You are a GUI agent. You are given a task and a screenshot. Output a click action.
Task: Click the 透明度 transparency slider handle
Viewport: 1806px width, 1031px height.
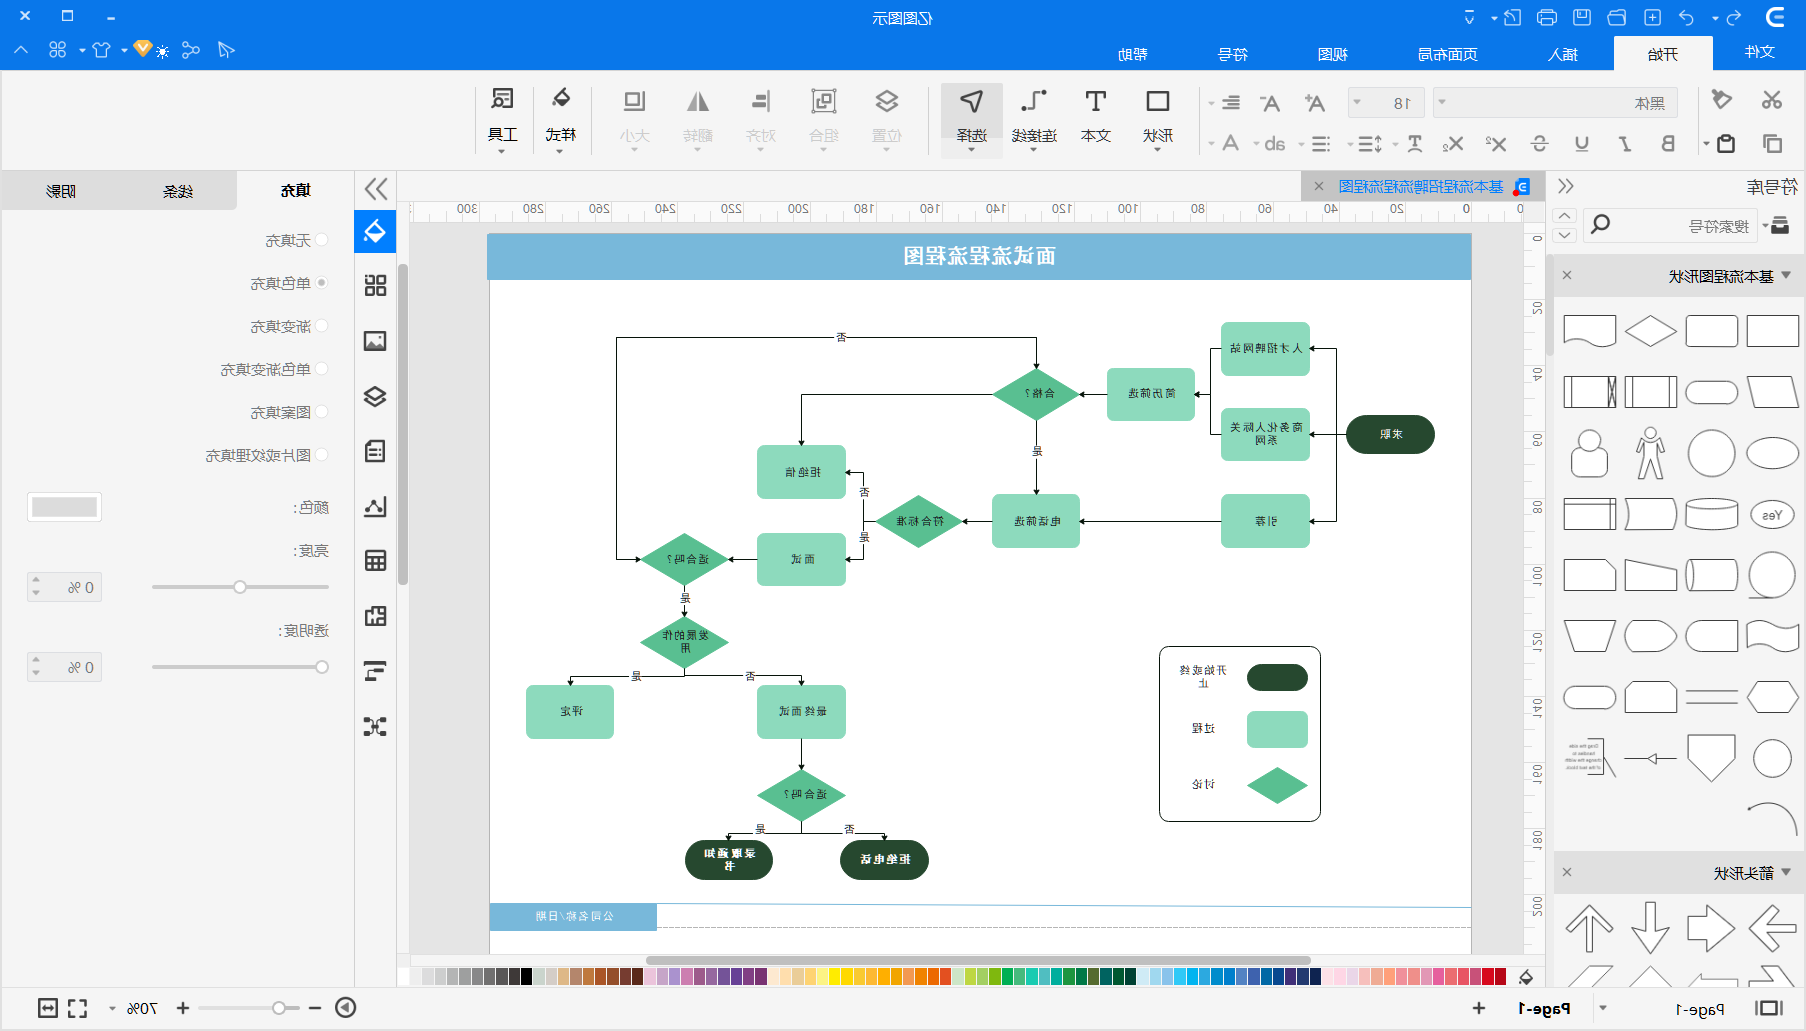(x=322, y=667)
